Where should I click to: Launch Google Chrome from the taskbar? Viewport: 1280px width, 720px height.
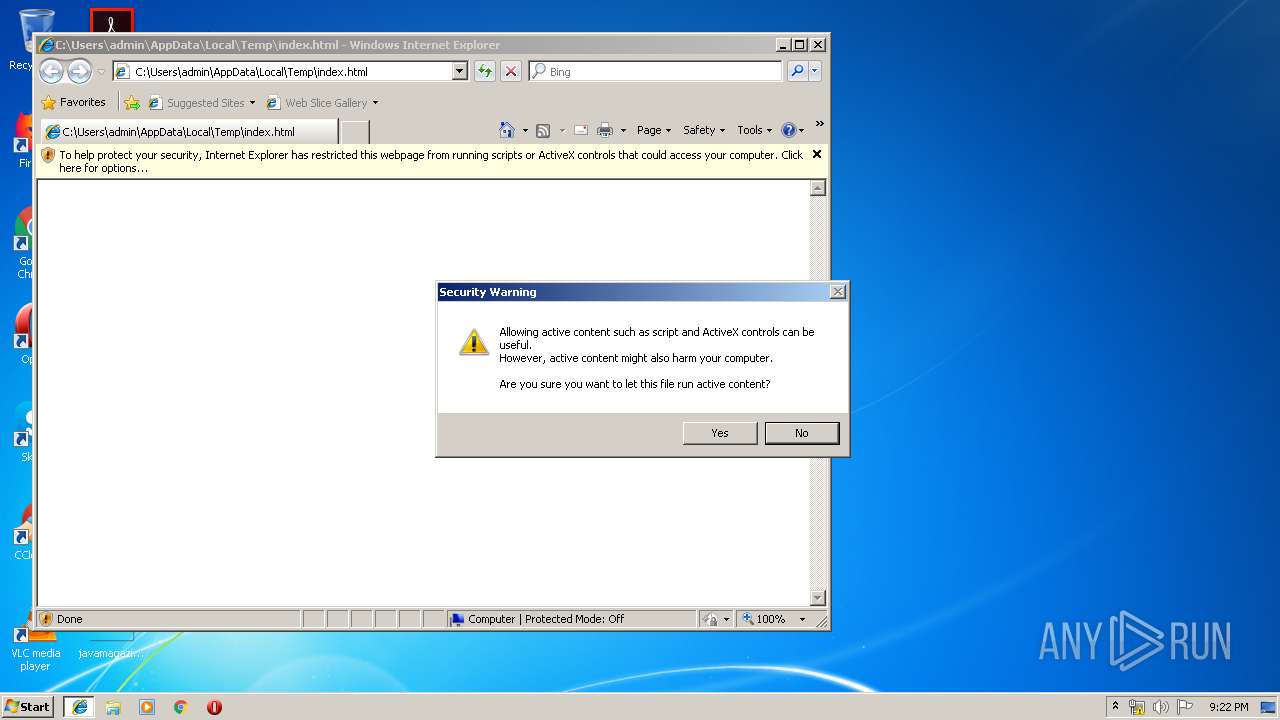181,707
